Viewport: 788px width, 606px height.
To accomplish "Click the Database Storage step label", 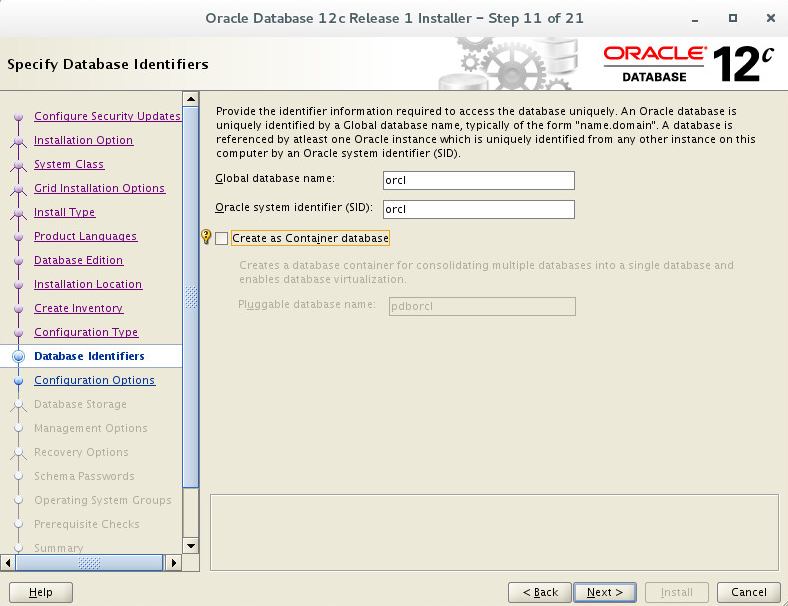I will pyautogui.click(x=80, y=405).
